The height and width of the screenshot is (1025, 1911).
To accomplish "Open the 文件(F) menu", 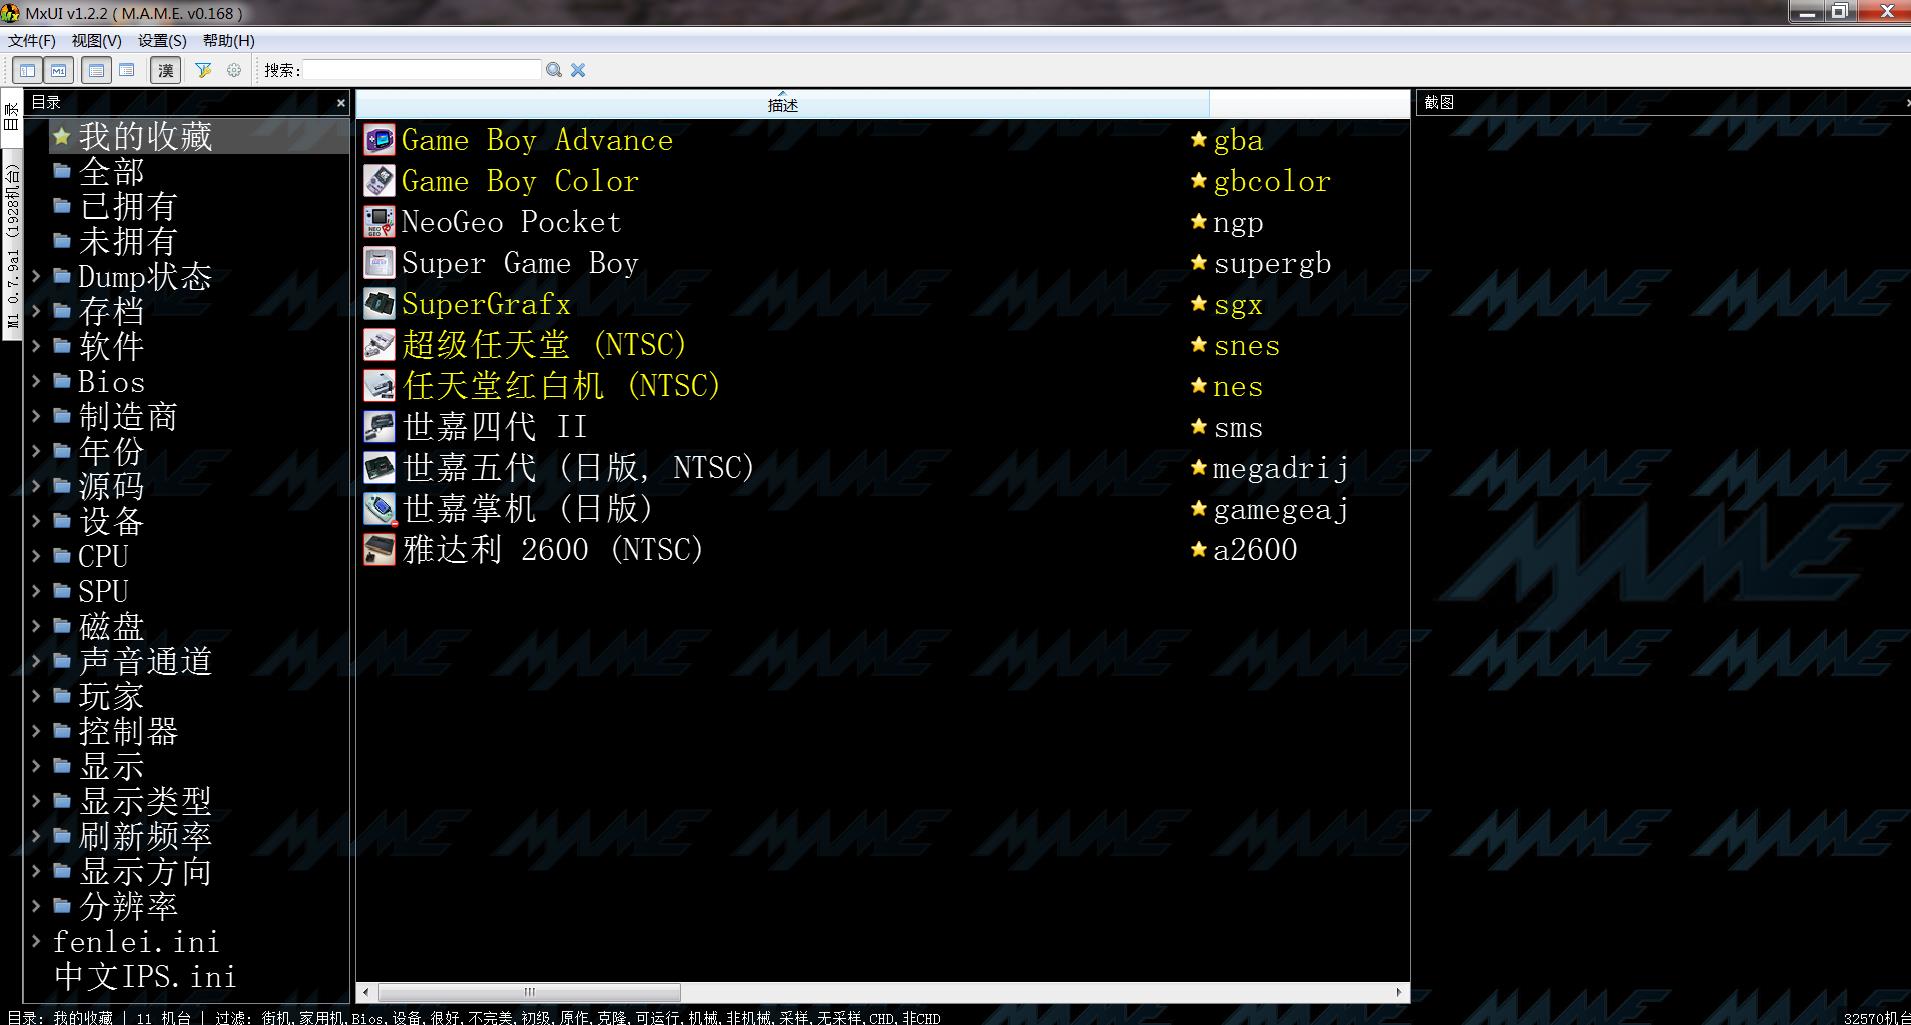I will (32, 41).
